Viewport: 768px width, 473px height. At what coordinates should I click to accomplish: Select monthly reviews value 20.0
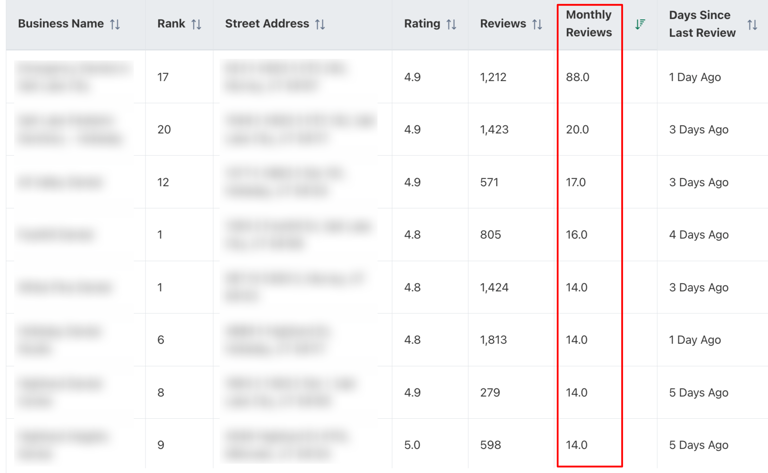577,130
